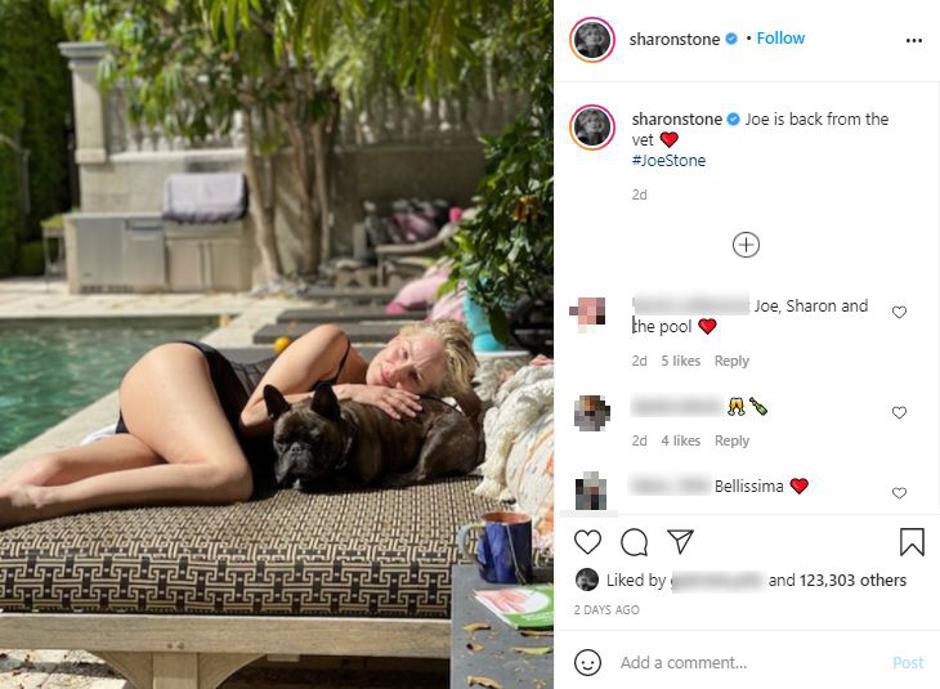940x689 pixels.
Task: Open the first commenter's avatar
Action: point(588,314)
